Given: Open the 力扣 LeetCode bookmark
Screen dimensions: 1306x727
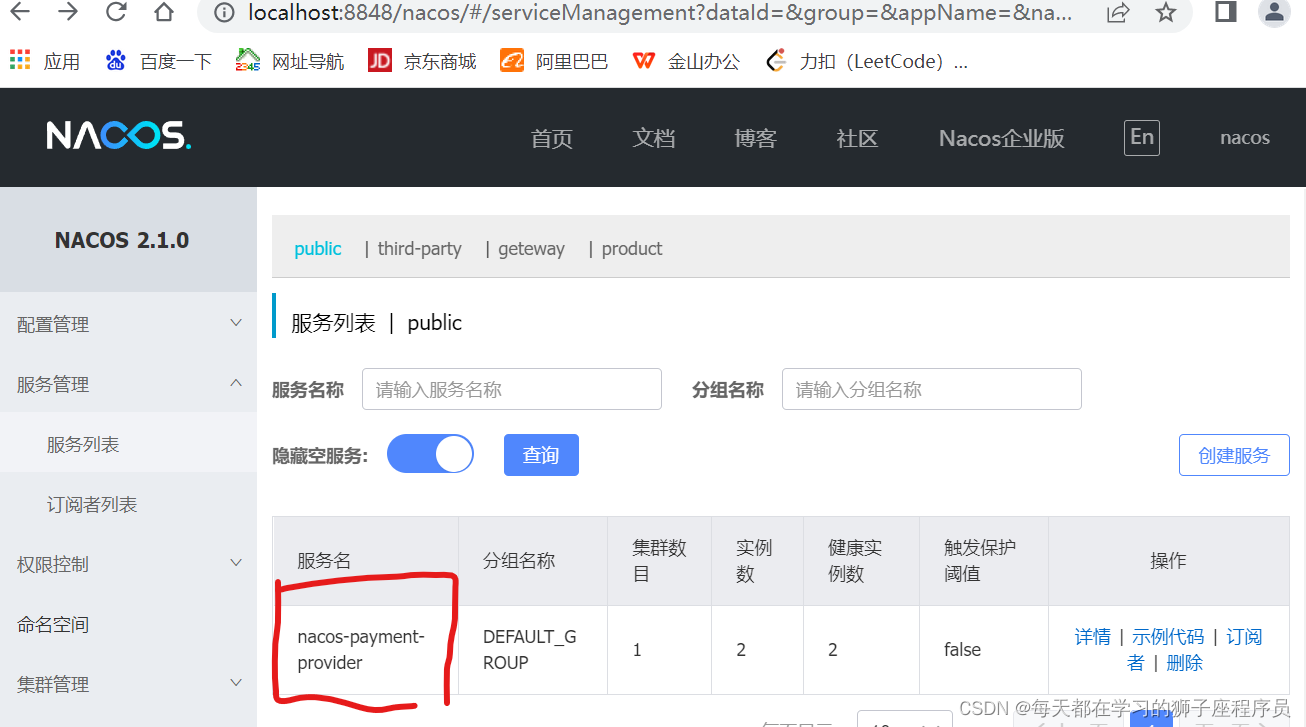Looking at the screenshot, I should tap(866, 61).
